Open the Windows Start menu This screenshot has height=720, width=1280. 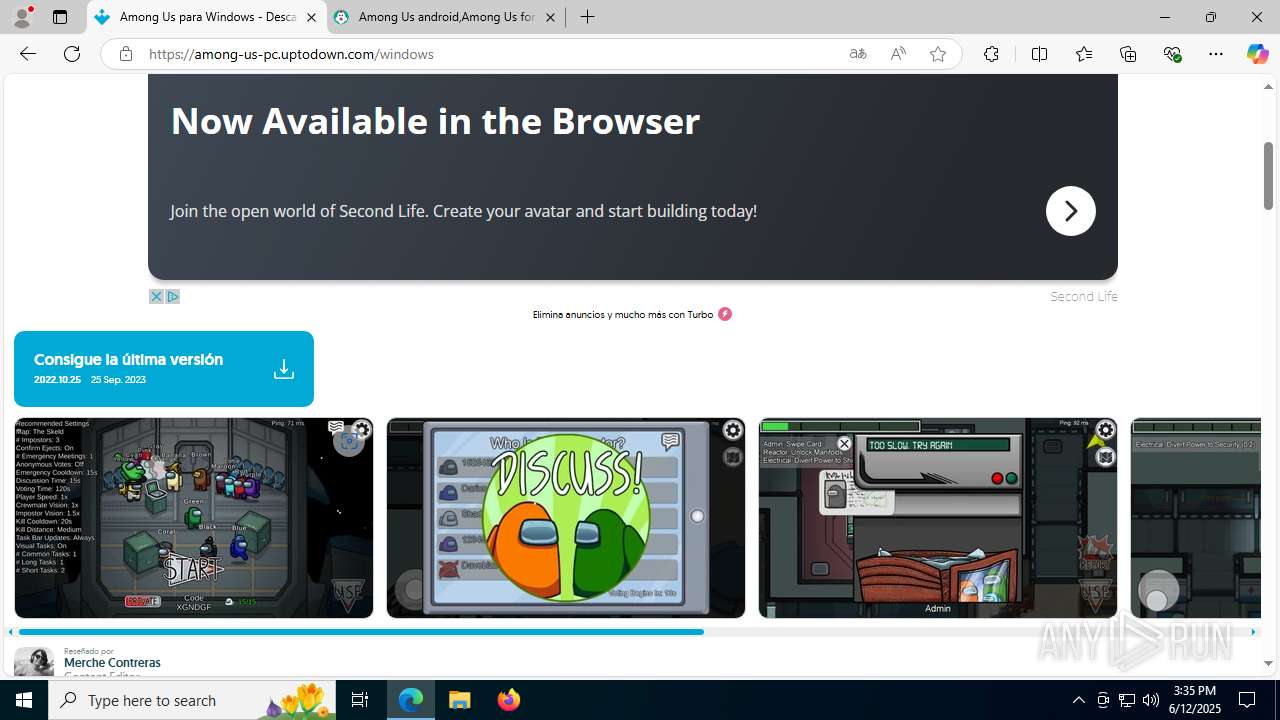tap(24, 700)
